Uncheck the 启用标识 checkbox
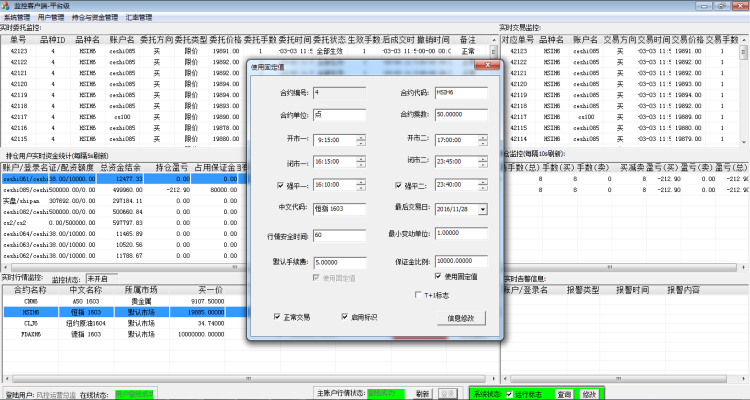750x400 pixels. (x=345, y=316)
